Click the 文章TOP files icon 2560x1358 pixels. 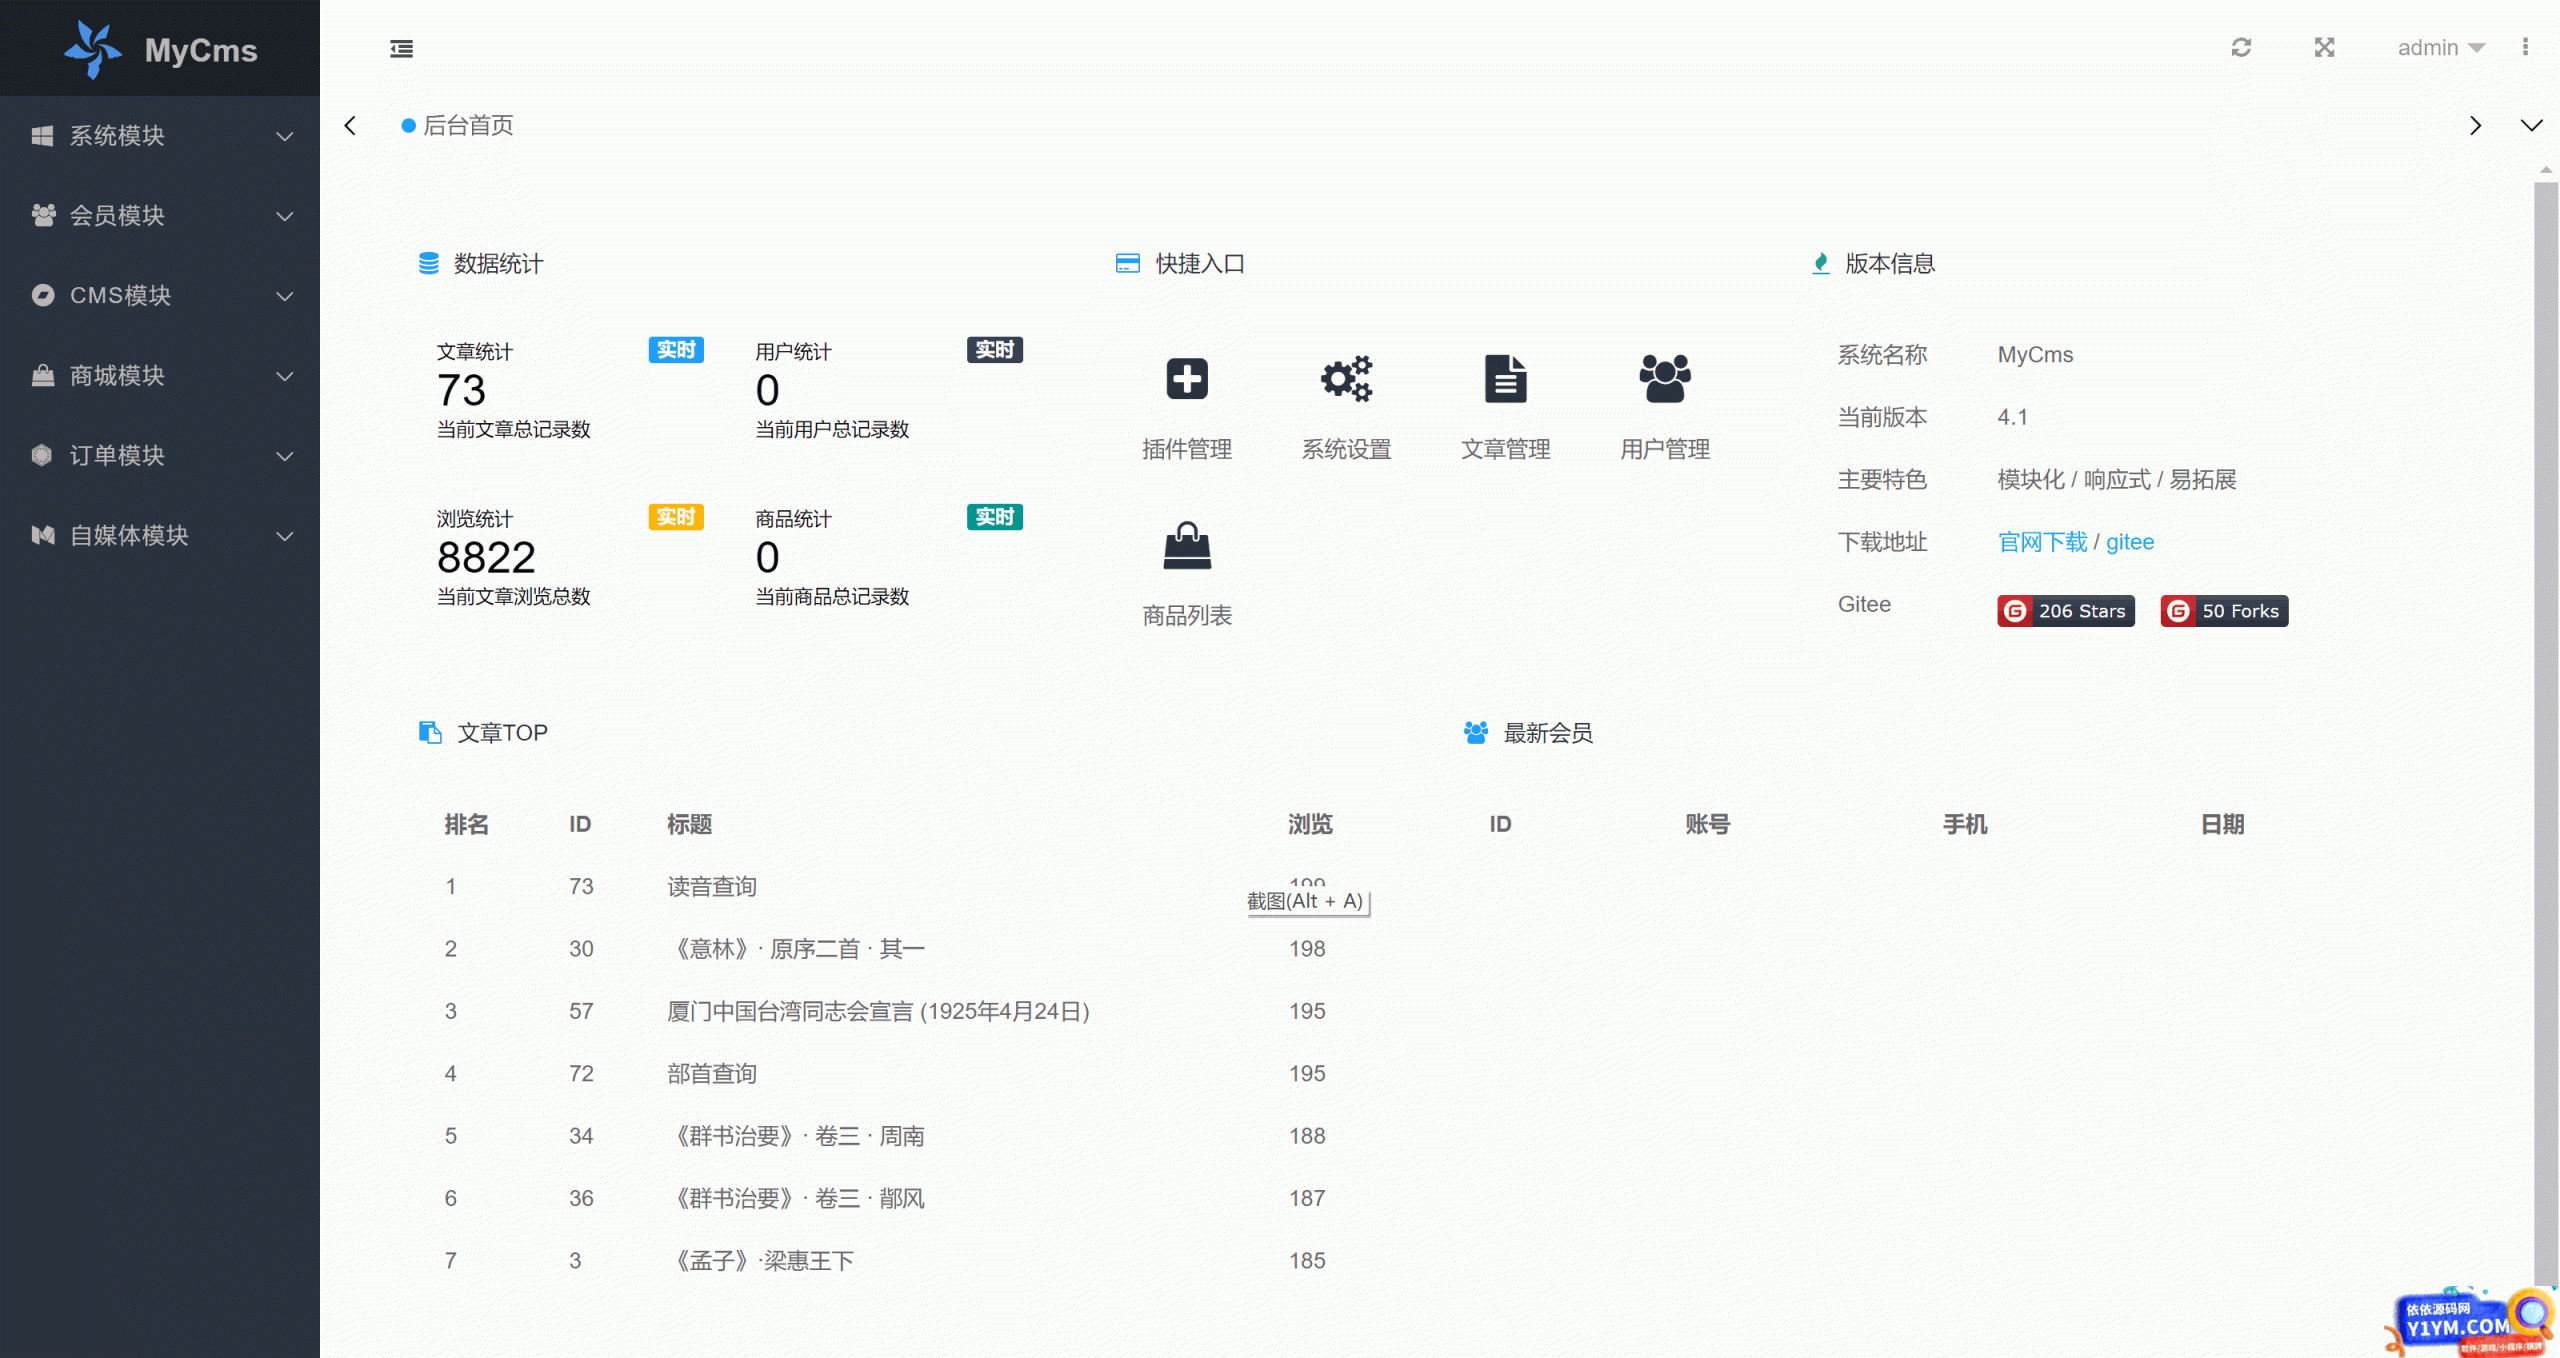click(430, 732)
